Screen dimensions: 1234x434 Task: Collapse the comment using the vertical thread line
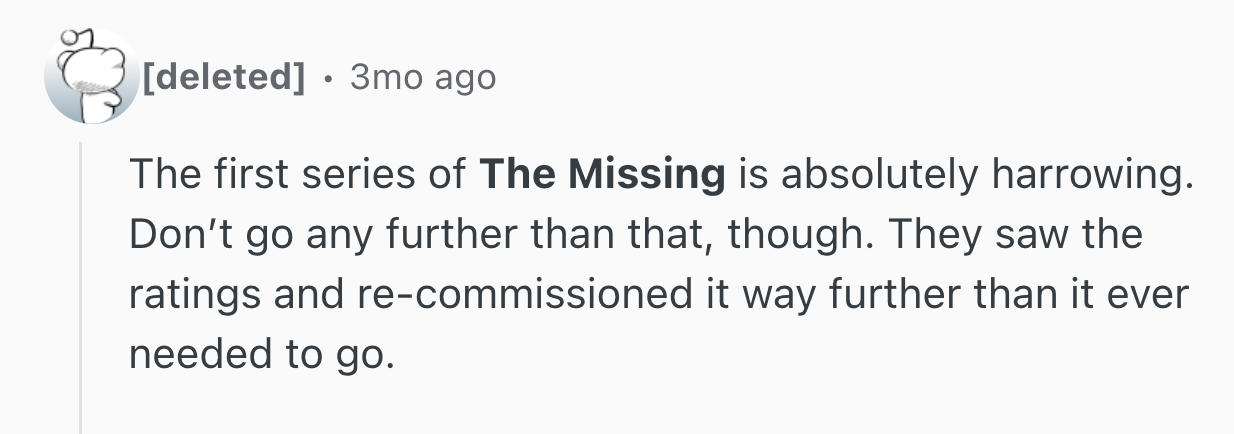[81, 290]
